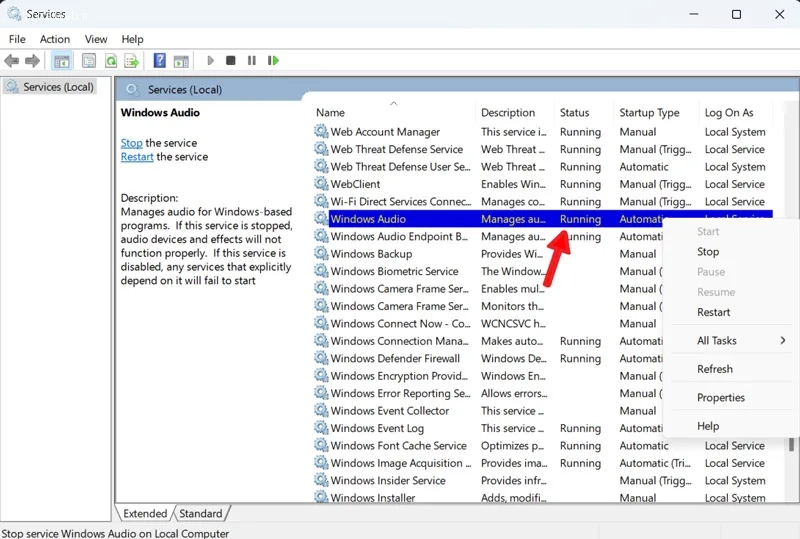Switch to the Extended tab
Screen dimensions: 800x539
pos(145,513)
